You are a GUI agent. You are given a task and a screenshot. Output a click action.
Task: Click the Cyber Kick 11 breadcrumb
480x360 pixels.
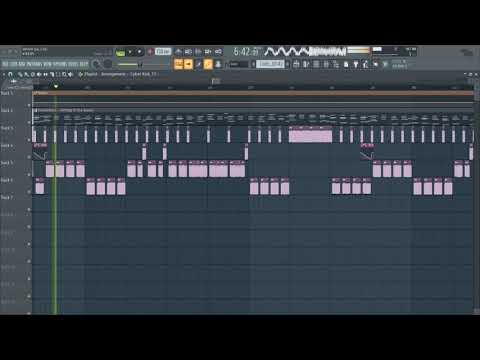tap(143, 74)
